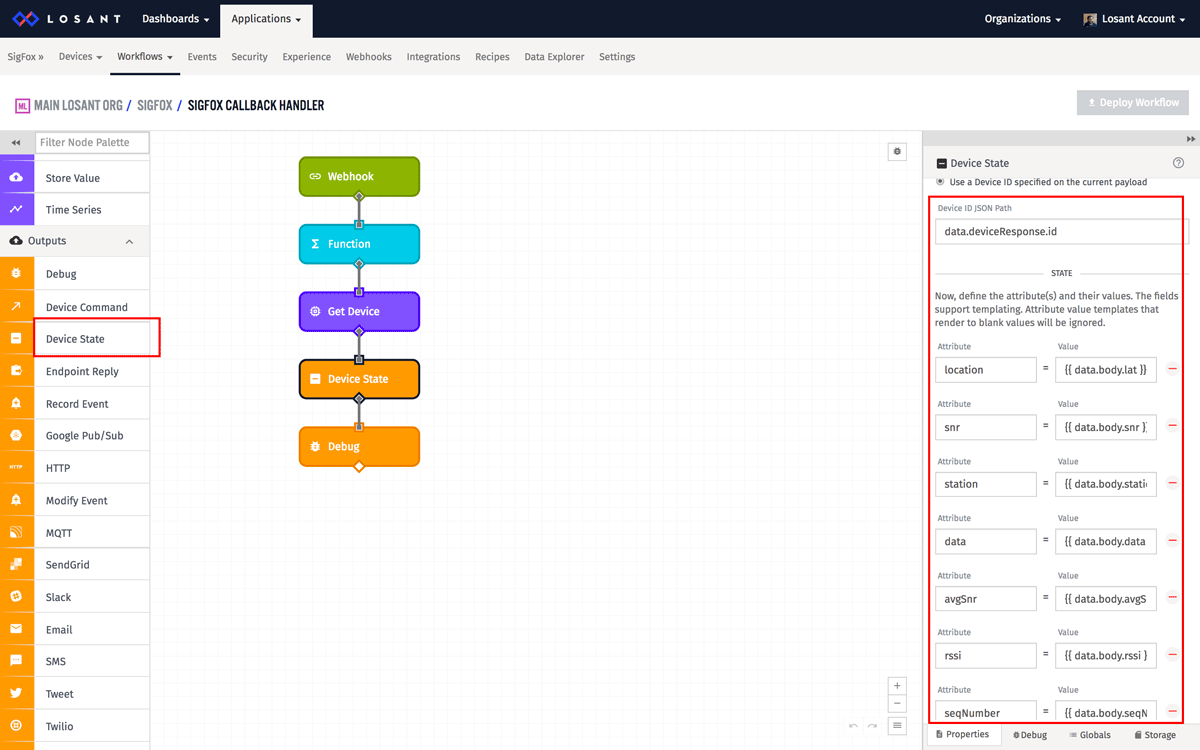Go to Webhooks page
The height and width of the screenshot is (750, 1200).
click(369, 57)
